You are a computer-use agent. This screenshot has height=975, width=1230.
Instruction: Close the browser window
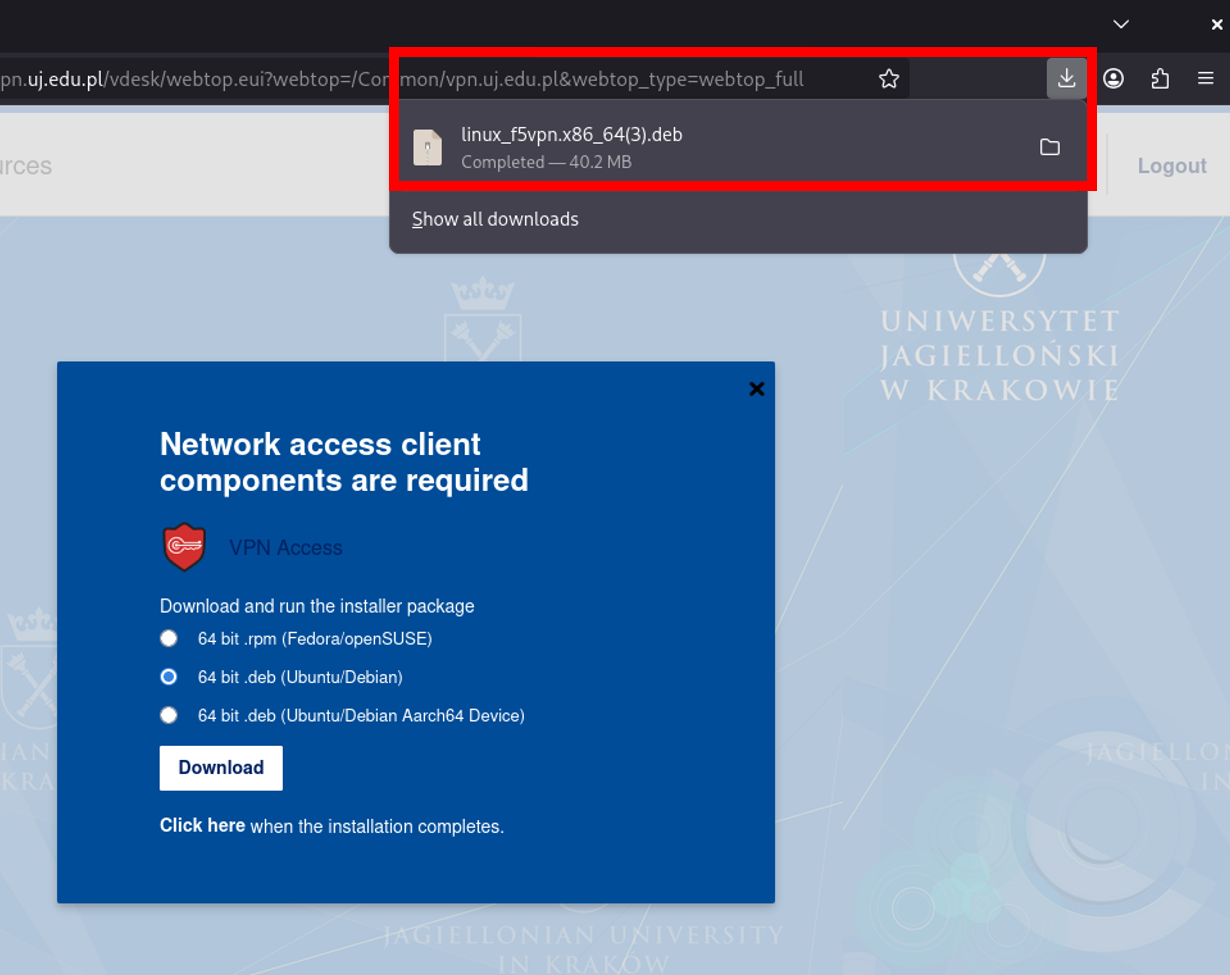click(x=1217, y=24)
